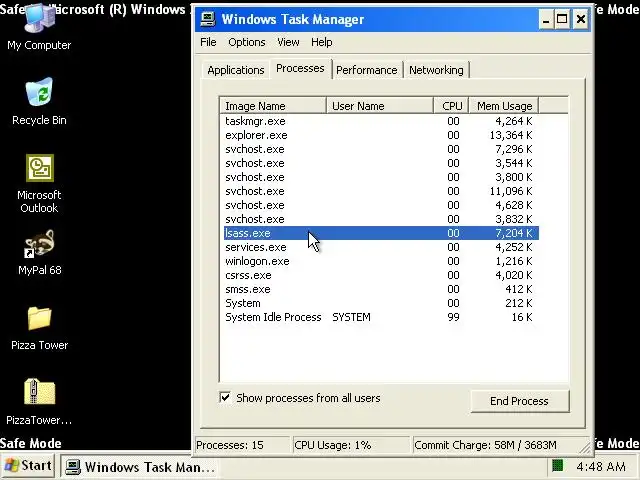Select the System process row
The width and height of the screenshot is (640, 480).
381,303
